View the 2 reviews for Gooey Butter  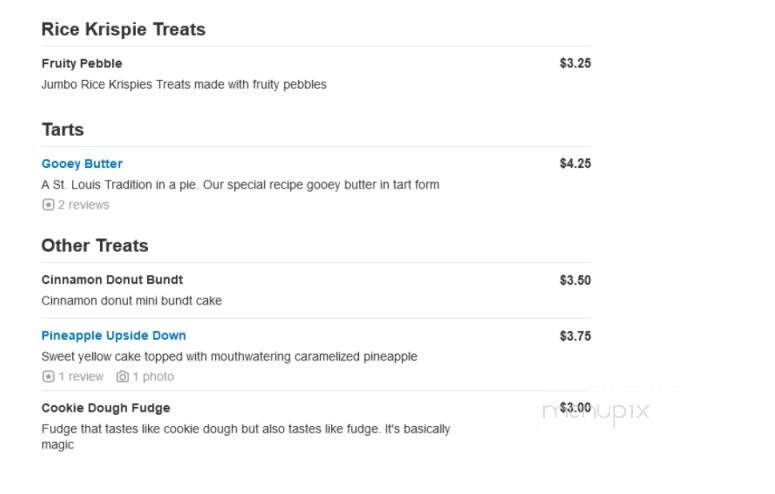coord(84,205)
